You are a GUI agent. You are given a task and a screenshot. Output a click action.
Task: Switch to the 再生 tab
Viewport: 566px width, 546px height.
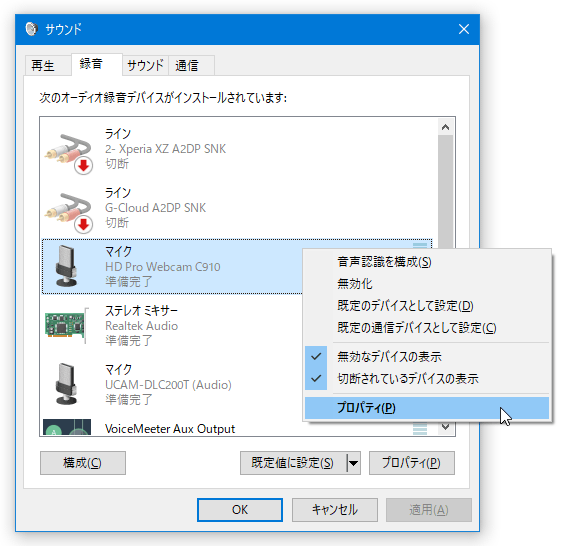tap(48, 65)
